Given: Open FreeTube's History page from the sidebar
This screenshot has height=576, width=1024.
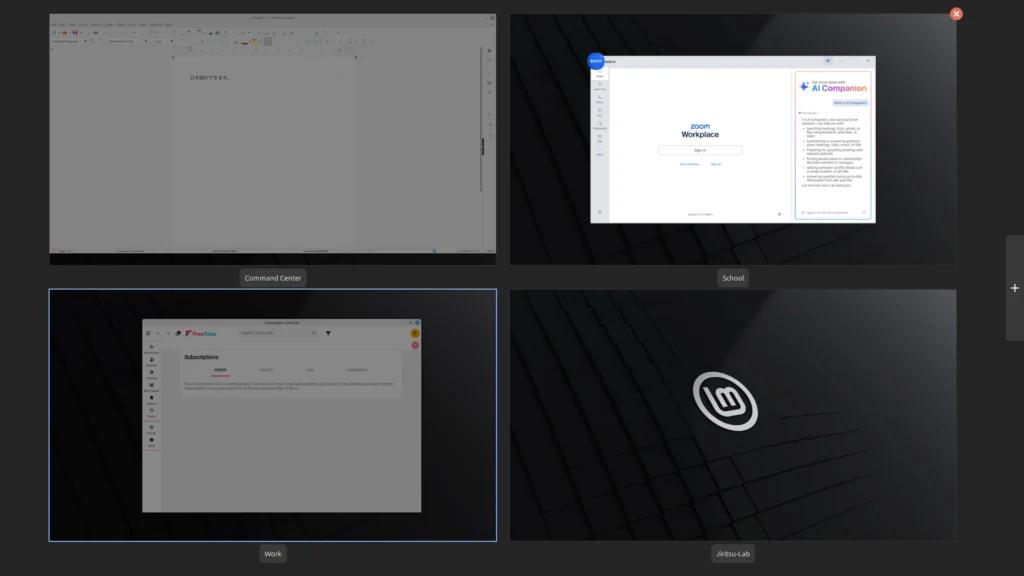Looking at the screenshot, I should [x=152, y=411].
